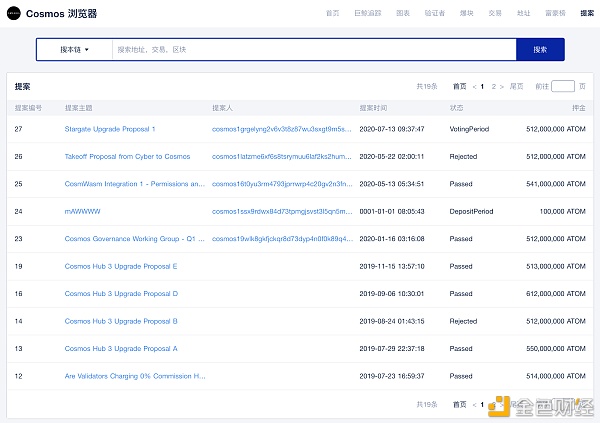The height and width of the screenshot is (423, 600).
Task: Open Takeoff Proposal from Cyber to Cosmos
Action: coord(127,157)
